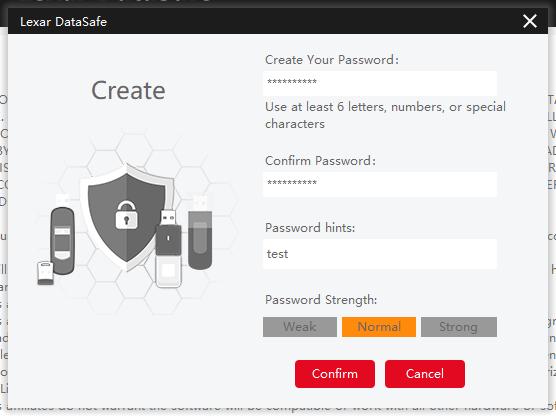This screenshot has width=556, height=416.
Task: Click the Cancel button
Action: pos(425,374)
